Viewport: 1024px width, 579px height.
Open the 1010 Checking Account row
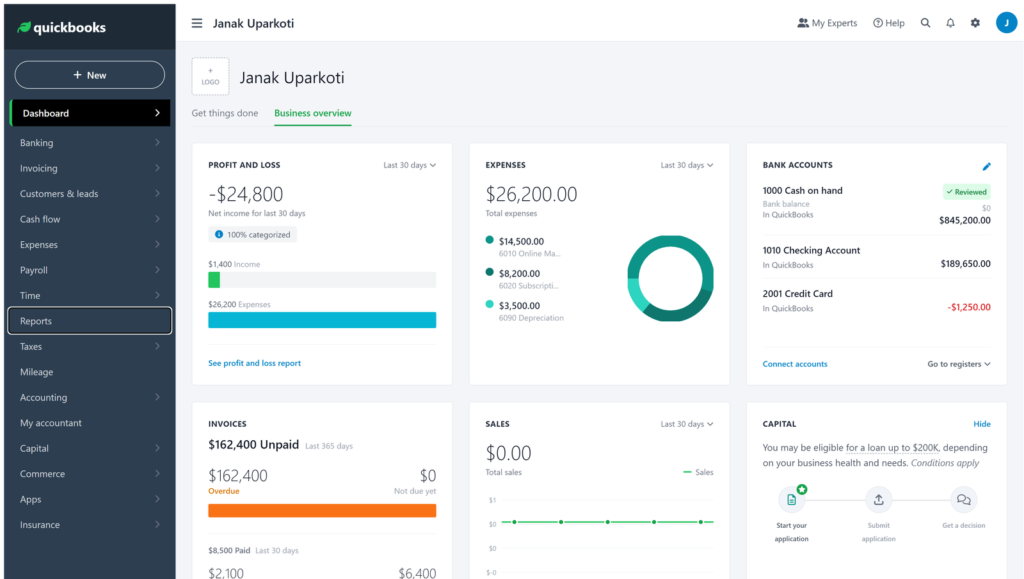tap(876, 257)
